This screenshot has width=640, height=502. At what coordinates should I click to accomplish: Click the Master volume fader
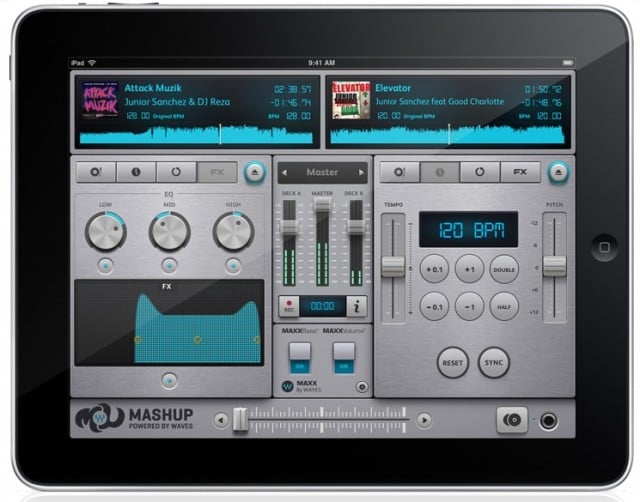322,205
